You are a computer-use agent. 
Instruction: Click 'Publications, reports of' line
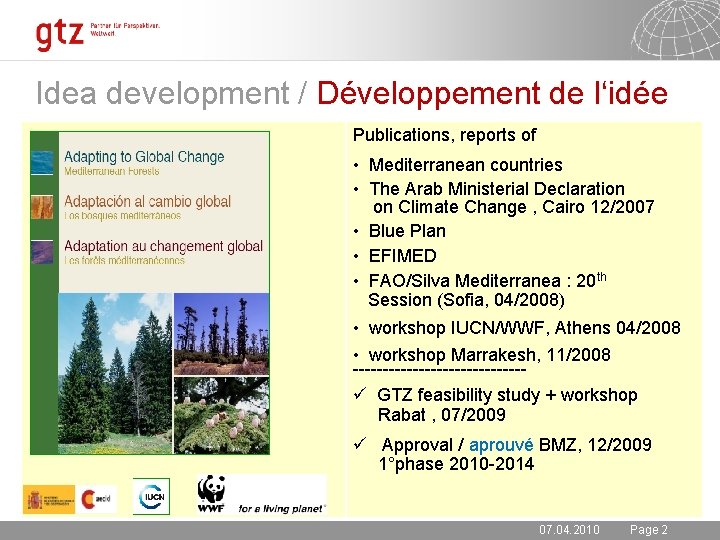click(444, 135)
